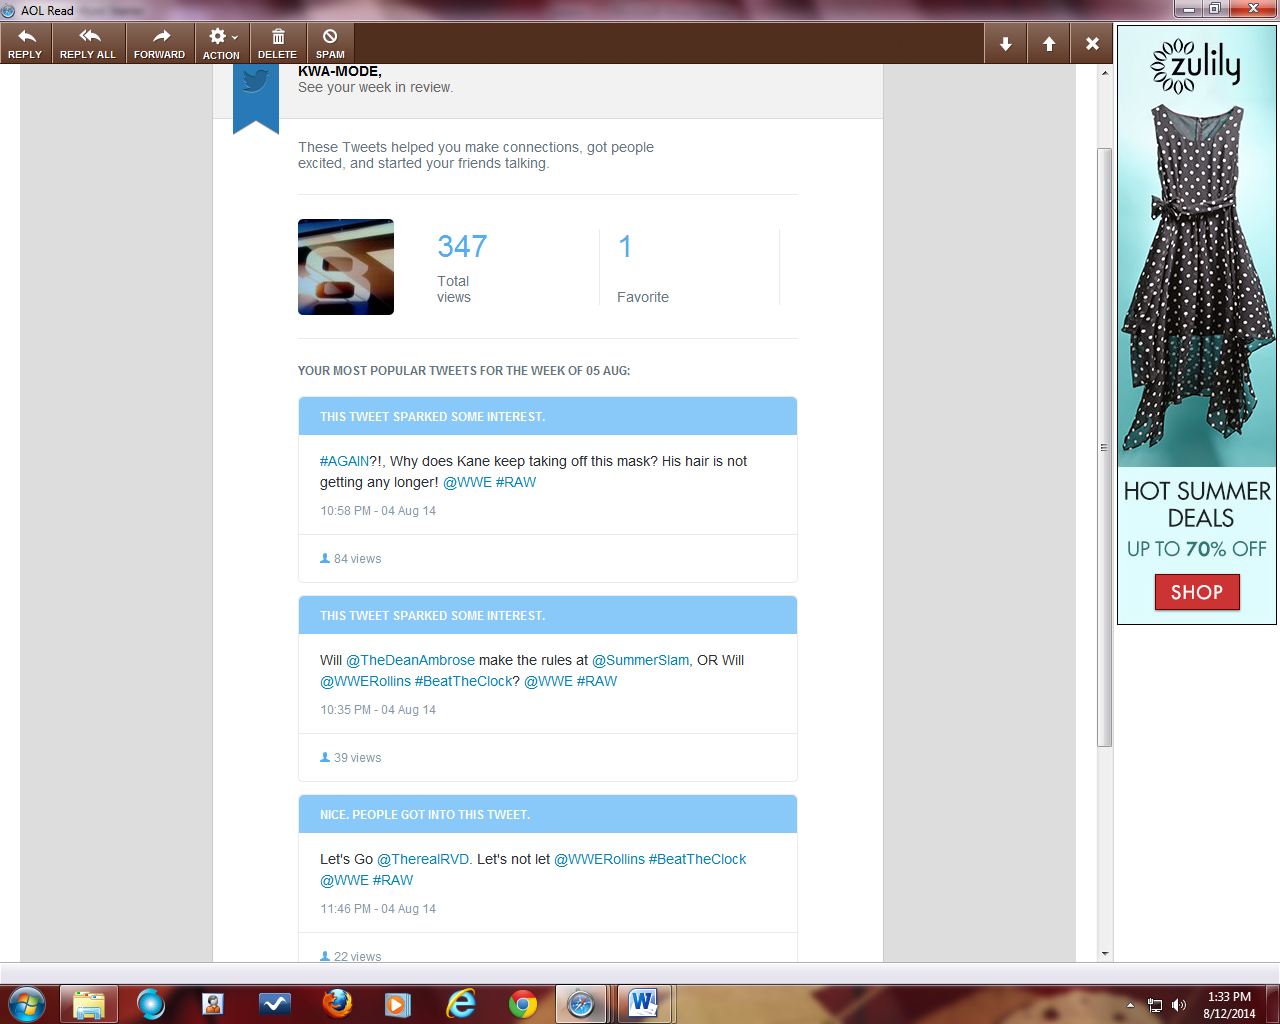Click the polka dot dress ad image
Screen dimensions: 1280x1024
[1197, 280]
